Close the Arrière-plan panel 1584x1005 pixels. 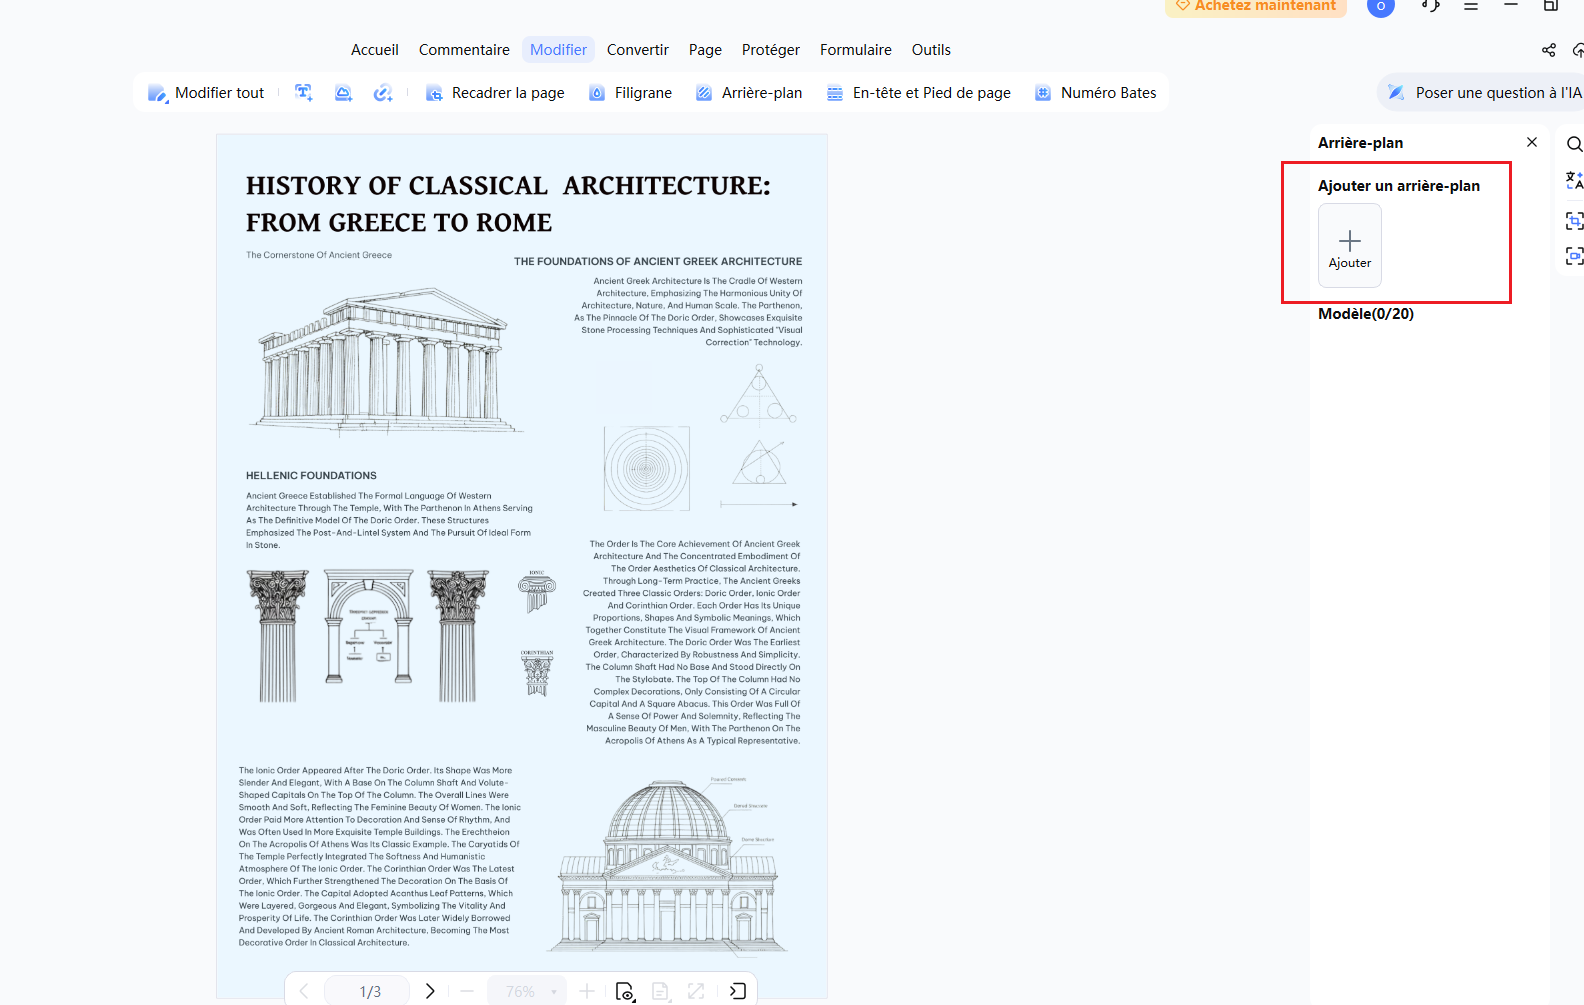coord(1532,142)
